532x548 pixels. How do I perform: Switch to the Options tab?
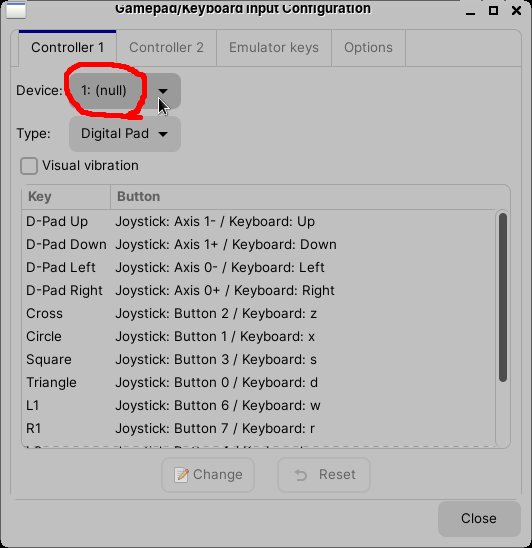point(368,48)
